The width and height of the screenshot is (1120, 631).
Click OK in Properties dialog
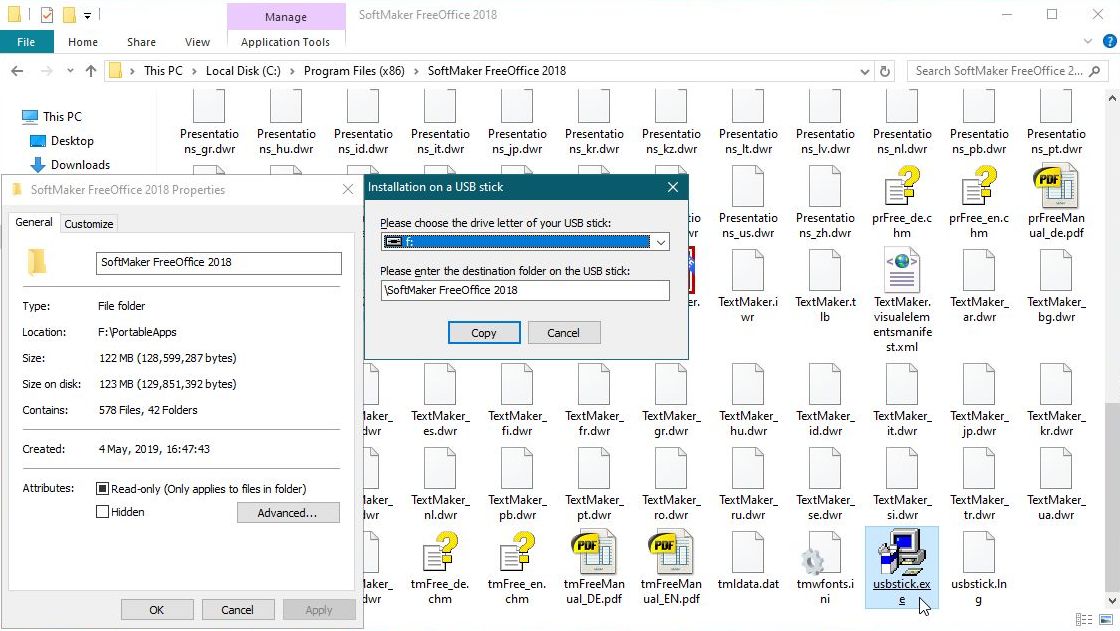(156, 610)
